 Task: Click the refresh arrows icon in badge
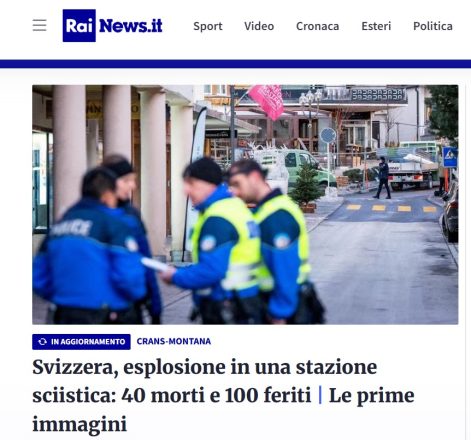(x=42, y=342)
